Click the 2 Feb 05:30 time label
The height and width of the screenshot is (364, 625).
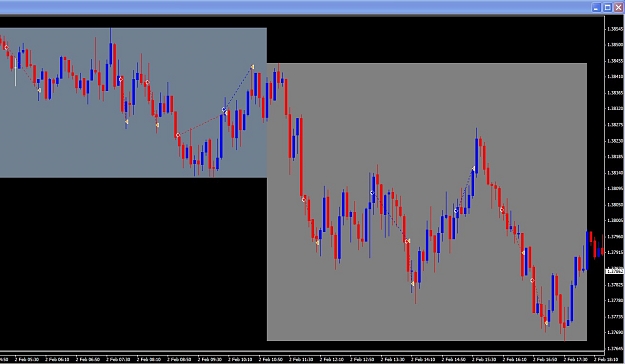coord(27,359)
